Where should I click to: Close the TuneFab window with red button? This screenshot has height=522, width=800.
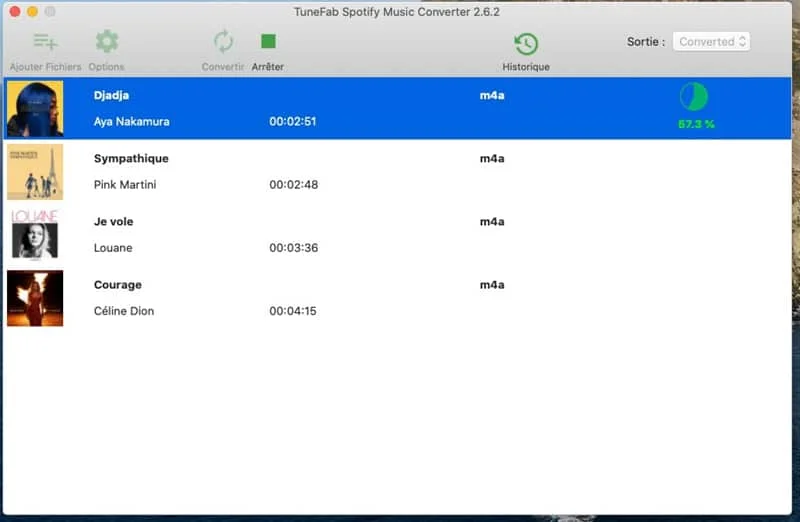15,11
